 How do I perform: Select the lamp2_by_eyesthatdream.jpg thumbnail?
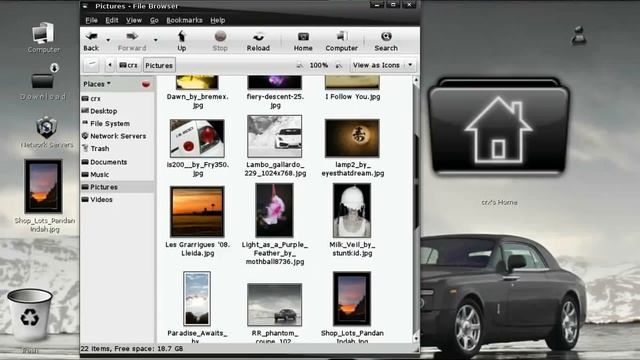coord(352,138)
